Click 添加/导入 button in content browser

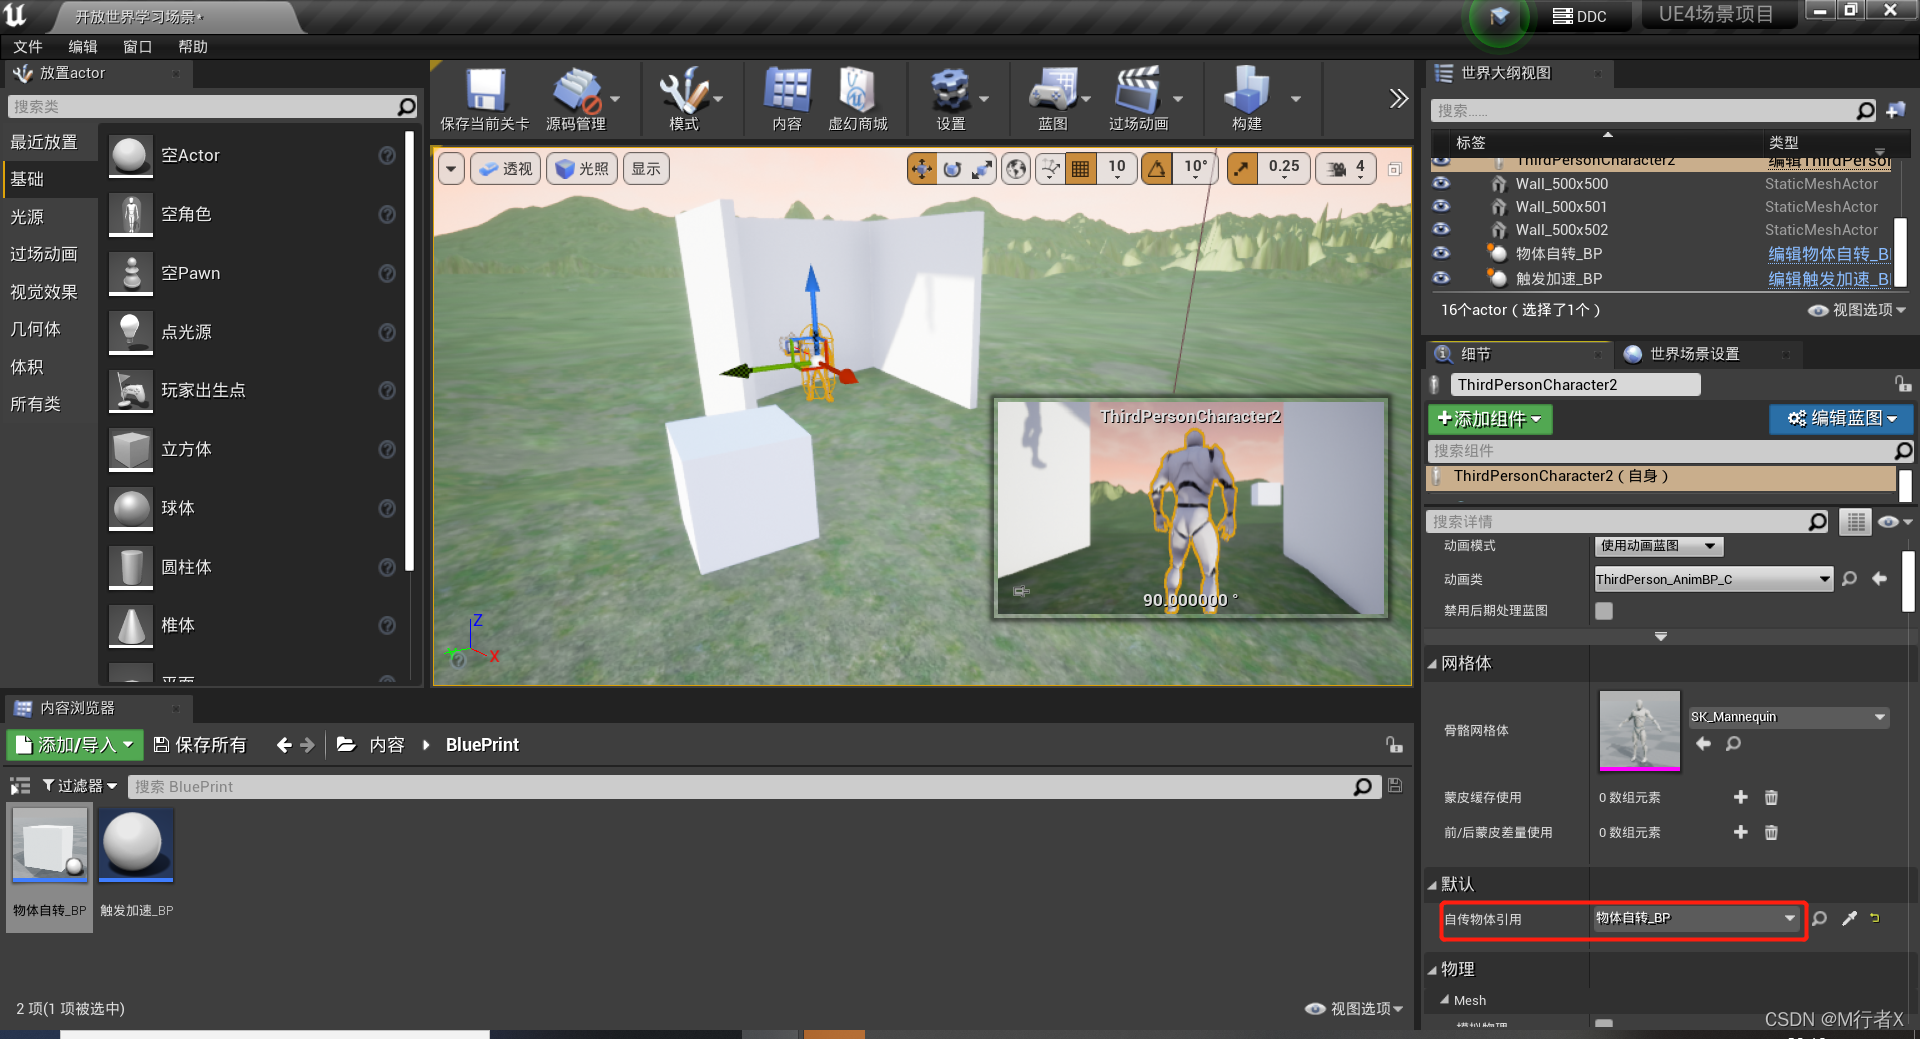[76, 745]
